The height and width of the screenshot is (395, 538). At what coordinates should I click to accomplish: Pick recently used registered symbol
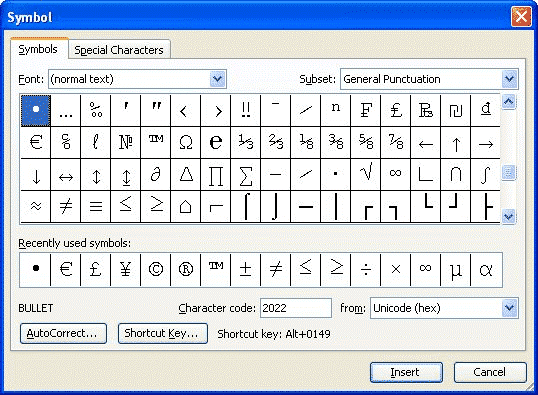[x=186, y=270]
